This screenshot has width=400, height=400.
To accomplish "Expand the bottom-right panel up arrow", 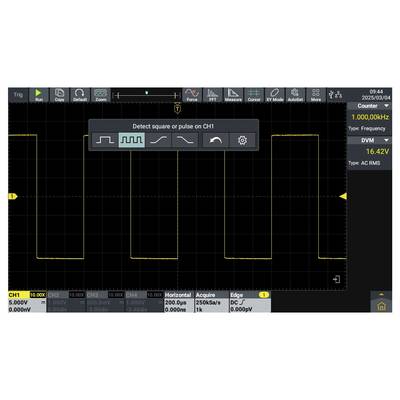I will click(x=381, y=294).
